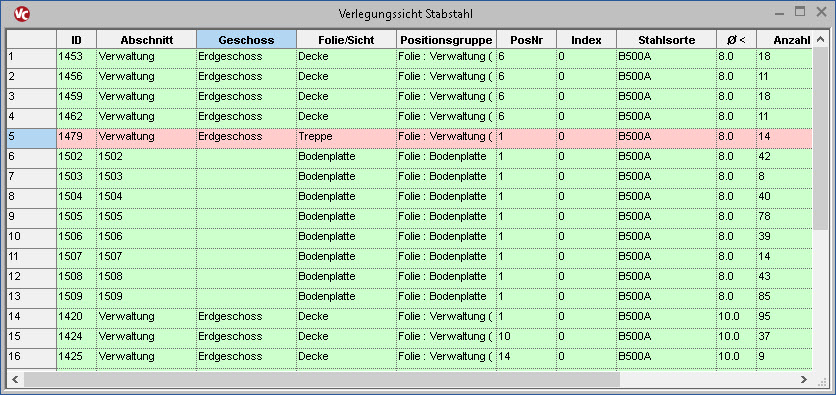Click Anzahl value 37 in row 15
836x395 pixels.
[x=784, y=338]
